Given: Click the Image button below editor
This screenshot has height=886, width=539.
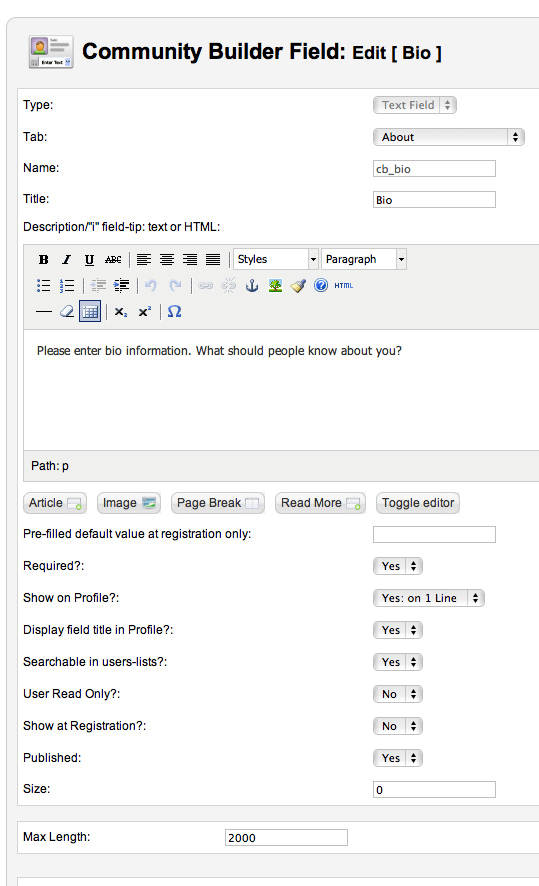Looking at the screenshot, I should pyautogui.click(x=129, y=503).
